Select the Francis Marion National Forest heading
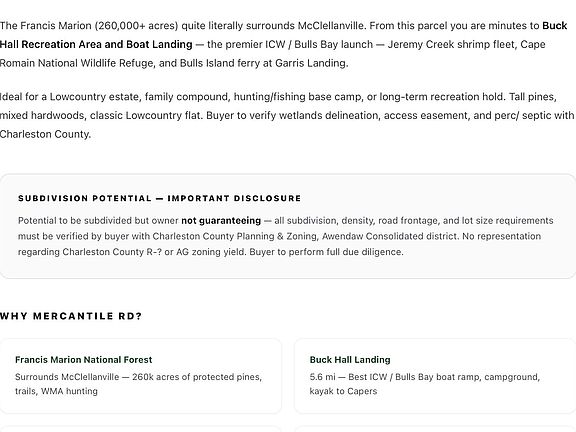 pos(83,360)
